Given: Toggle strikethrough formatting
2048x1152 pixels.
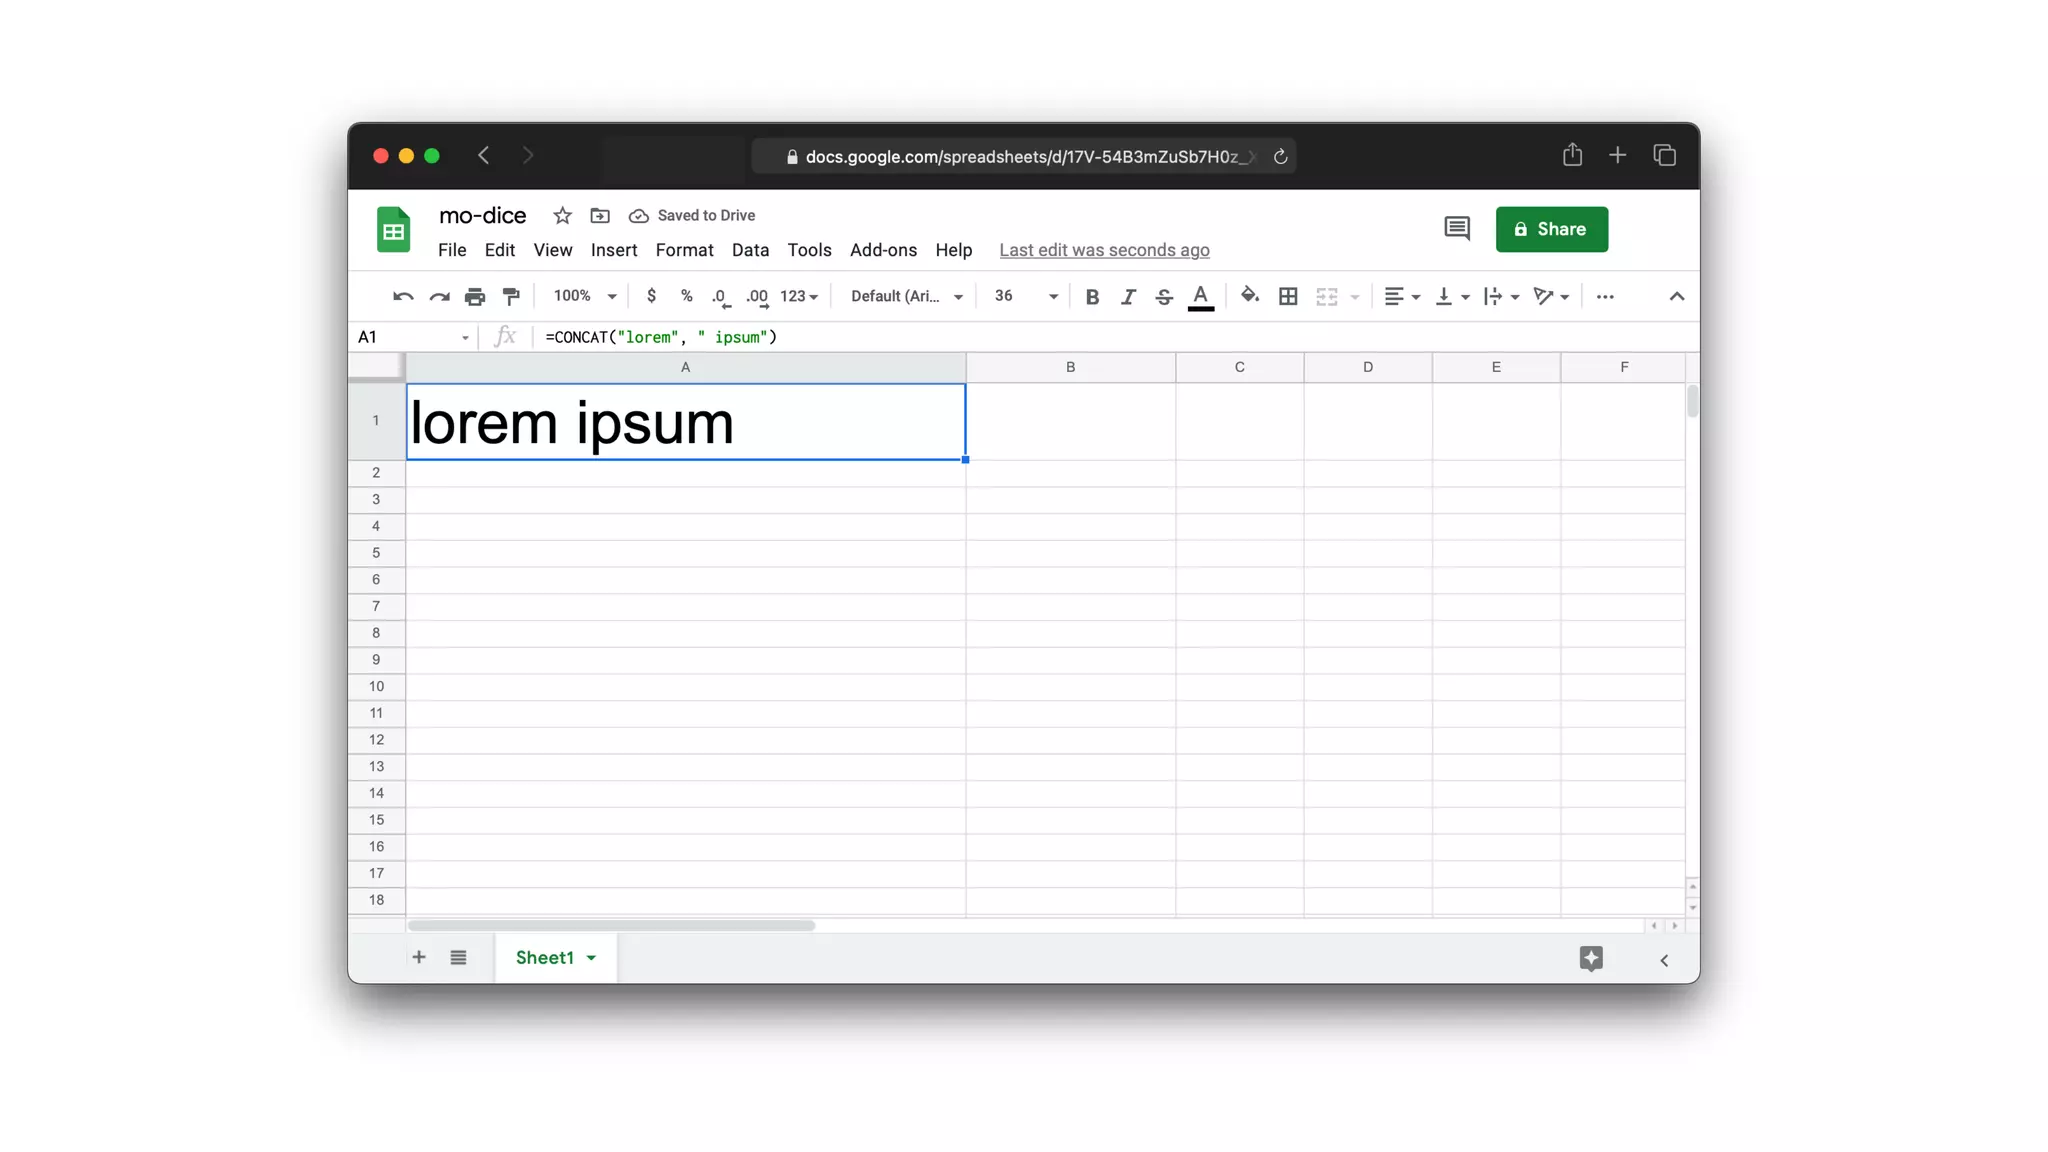Looking at the screenshot, I should [x=1164, y=297].
